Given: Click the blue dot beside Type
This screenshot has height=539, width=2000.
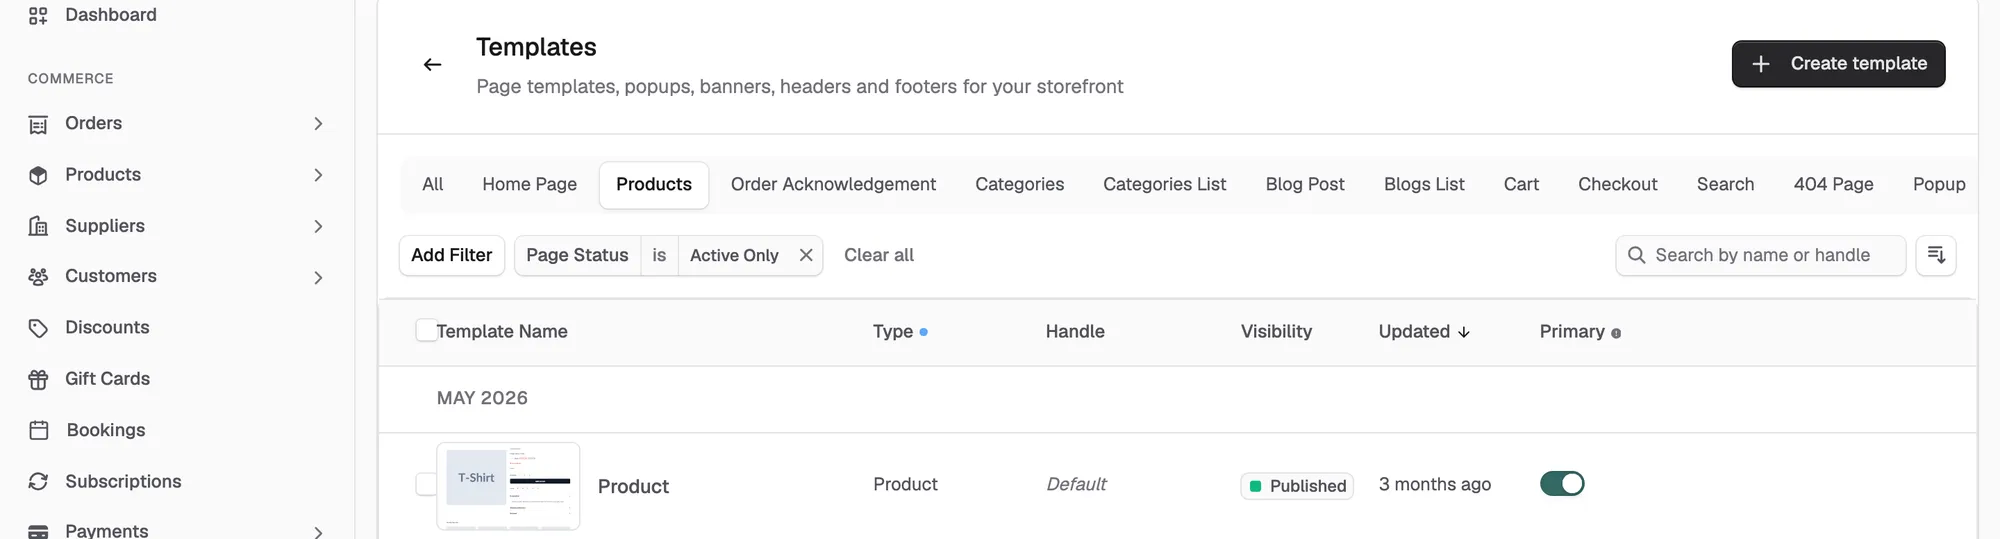Looking at the screenshot, I should 923,332.
